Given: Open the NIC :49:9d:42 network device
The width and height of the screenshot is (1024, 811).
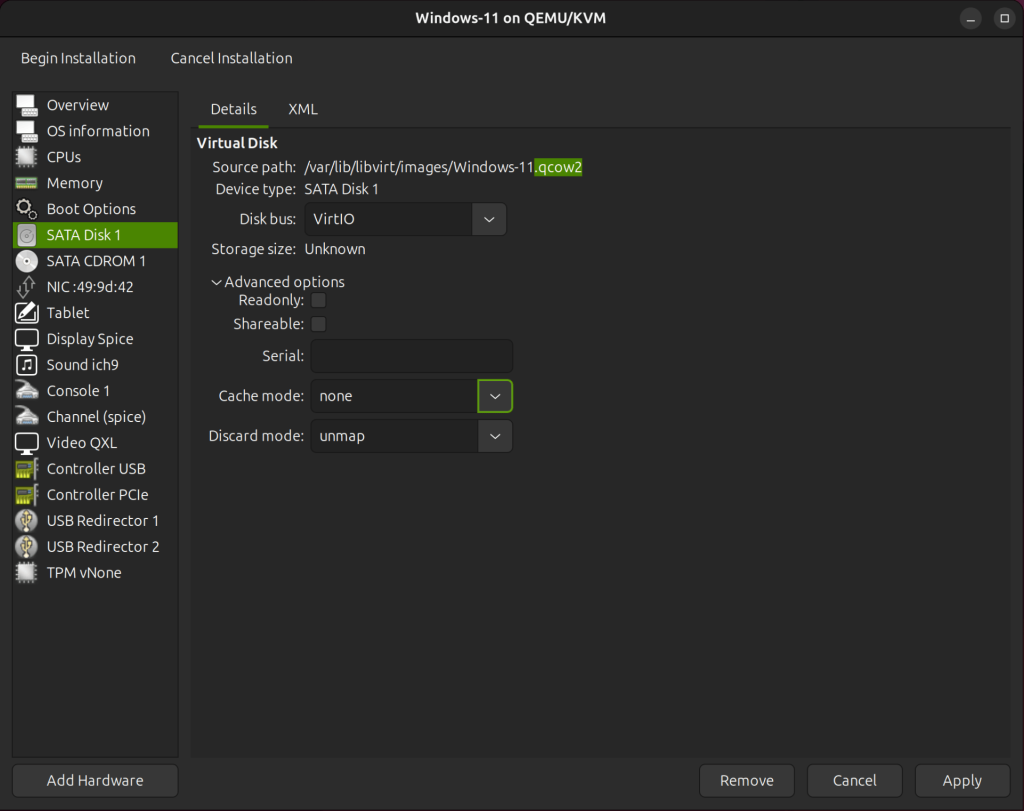Looking at the screenshot, I should [x=27, y=287].
